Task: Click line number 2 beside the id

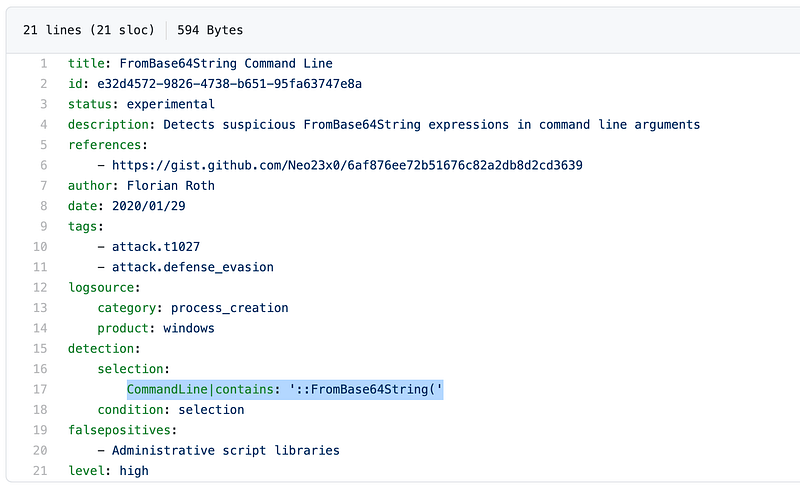Action: click(x=43, y=83)
